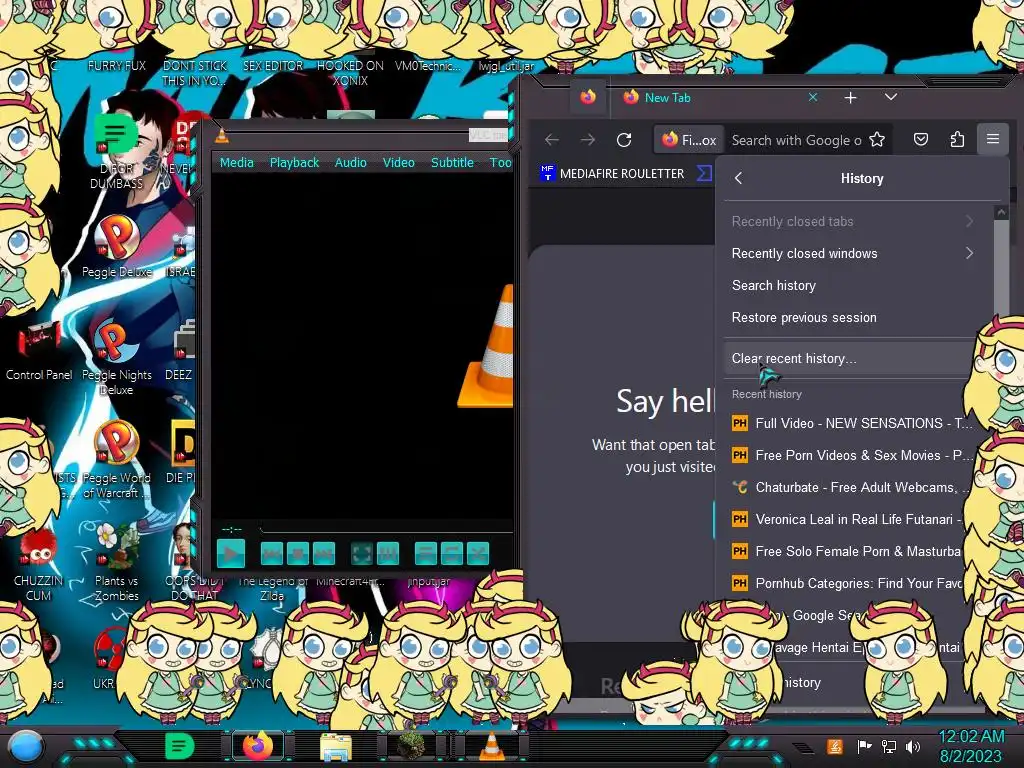Click VLC cone icon in title bar

click(222, 135)
